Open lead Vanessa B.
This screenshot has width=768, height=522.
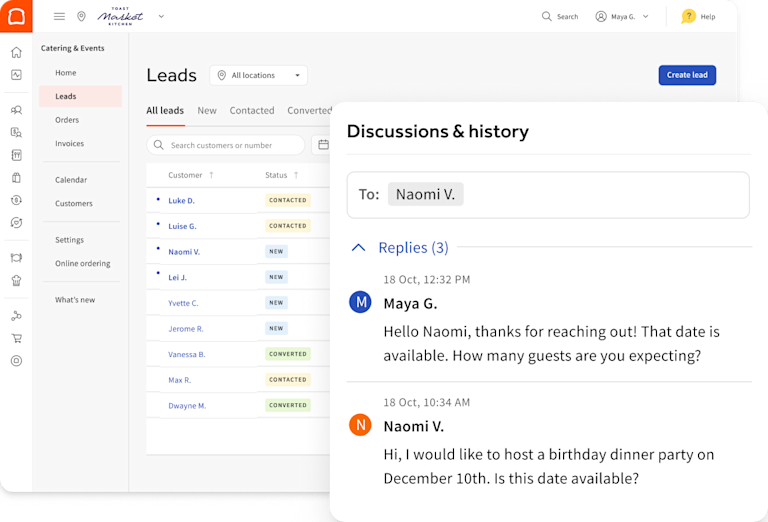(x=187, y=355)
